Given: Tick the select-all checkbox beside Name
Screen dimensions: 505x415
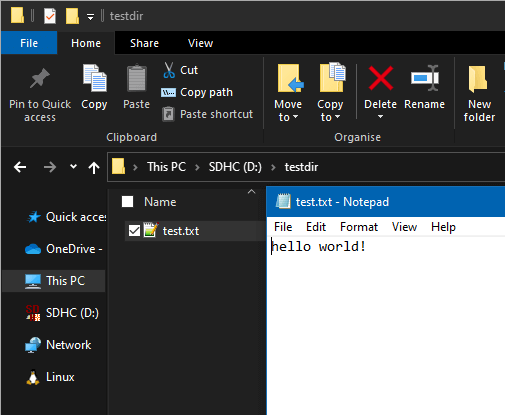Looking at the screenshot, I should coord(127,202).
